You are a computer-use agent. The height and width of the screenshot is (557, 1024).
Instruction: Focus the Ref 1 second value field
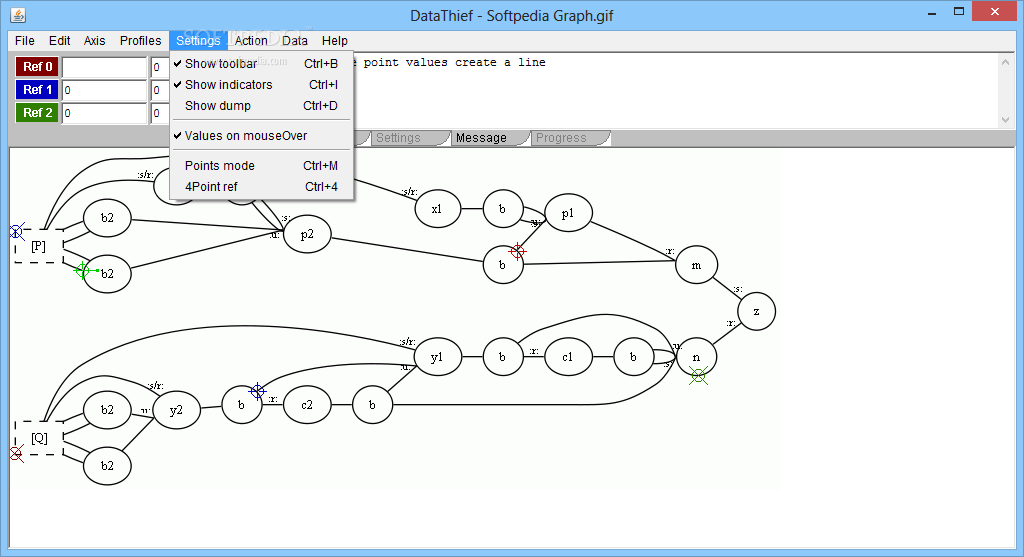pyautogui.click(x=160, y=89)
